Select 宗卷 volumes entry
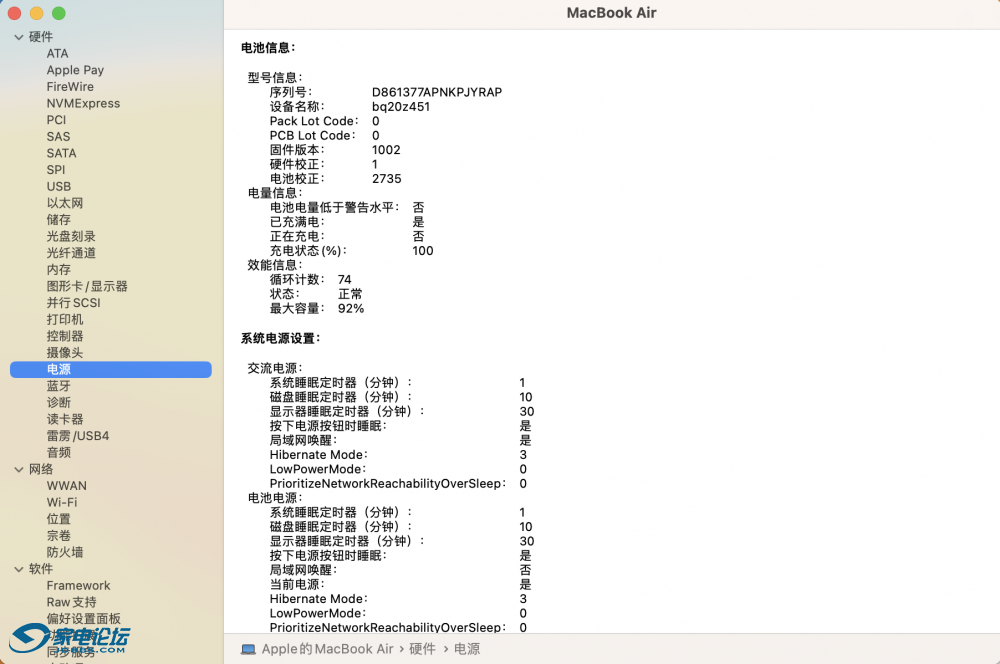 coord(59,536)
